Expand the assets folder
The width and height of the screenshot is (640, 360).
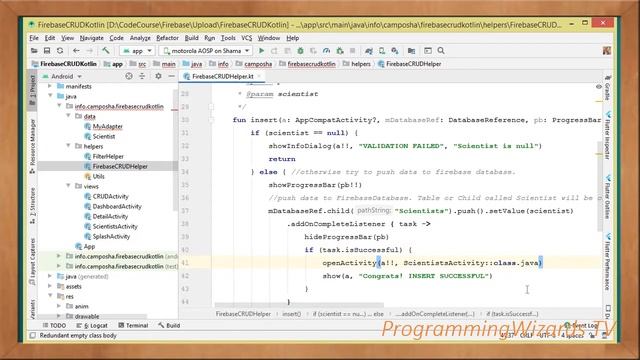click(x=50, y=286)
